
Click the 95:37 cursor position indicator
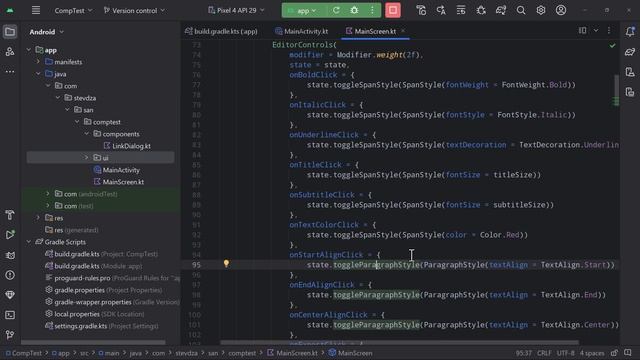tap(524, 353)
